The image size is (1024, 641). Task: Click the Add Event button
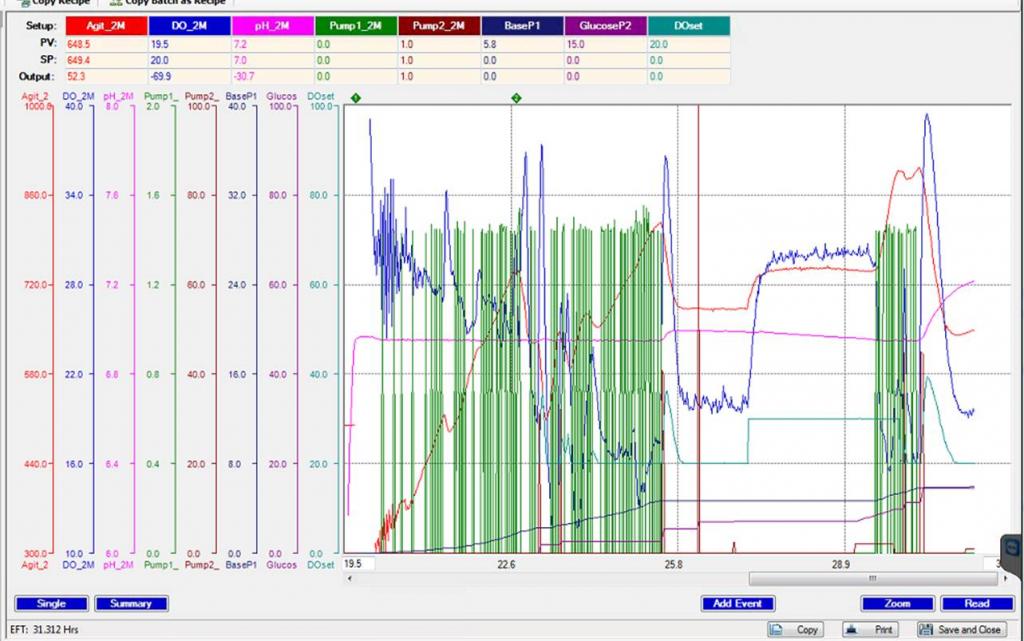738,603
